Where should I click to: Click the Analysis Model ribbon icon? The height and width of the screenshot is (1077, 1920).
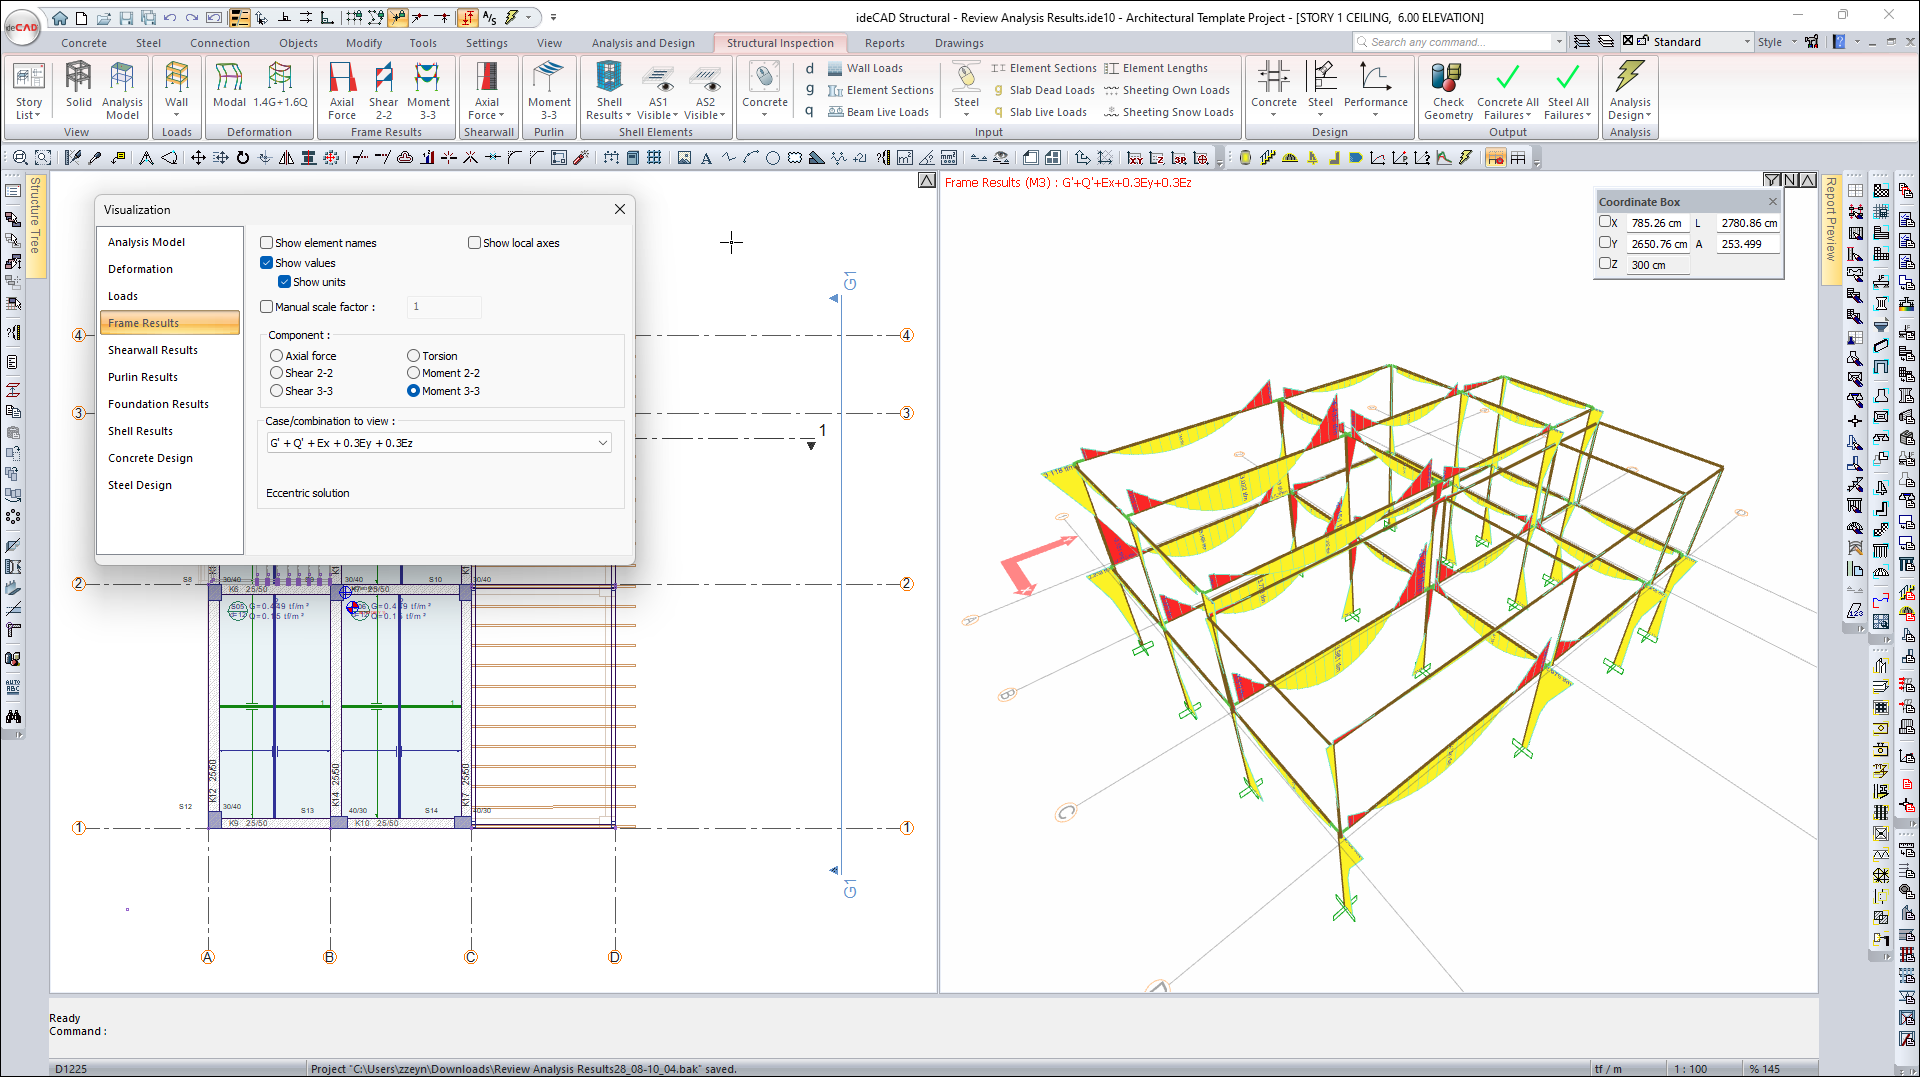click(x=122, y=89)
